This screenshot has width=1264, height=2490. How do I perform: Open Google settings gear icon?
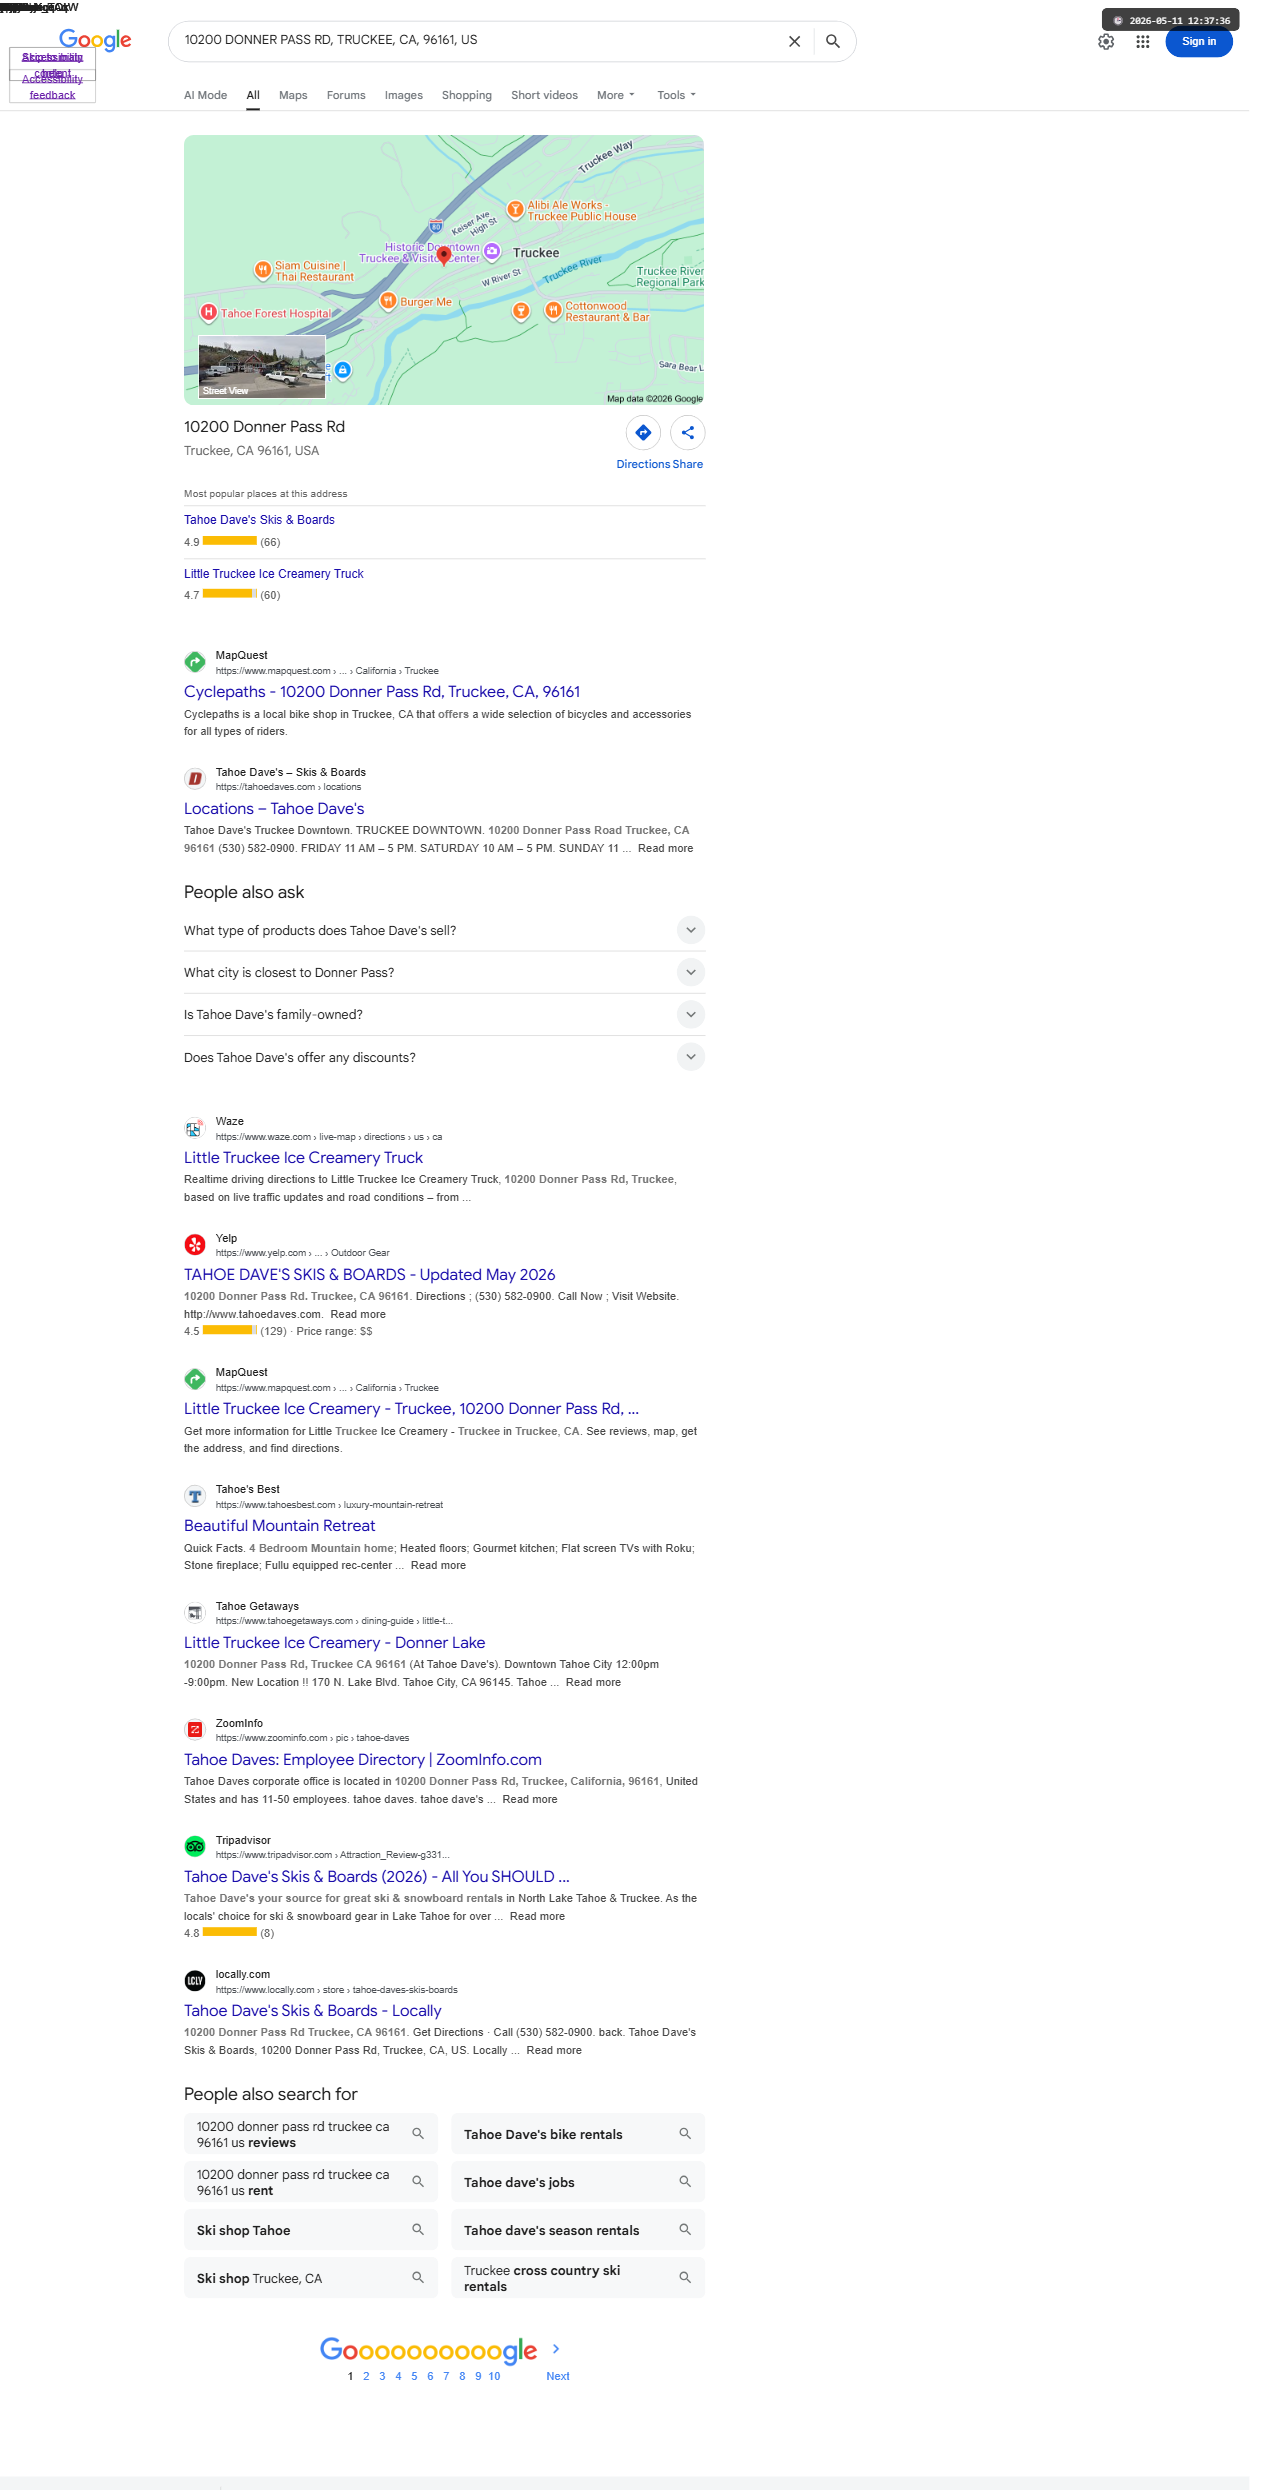1105,41
